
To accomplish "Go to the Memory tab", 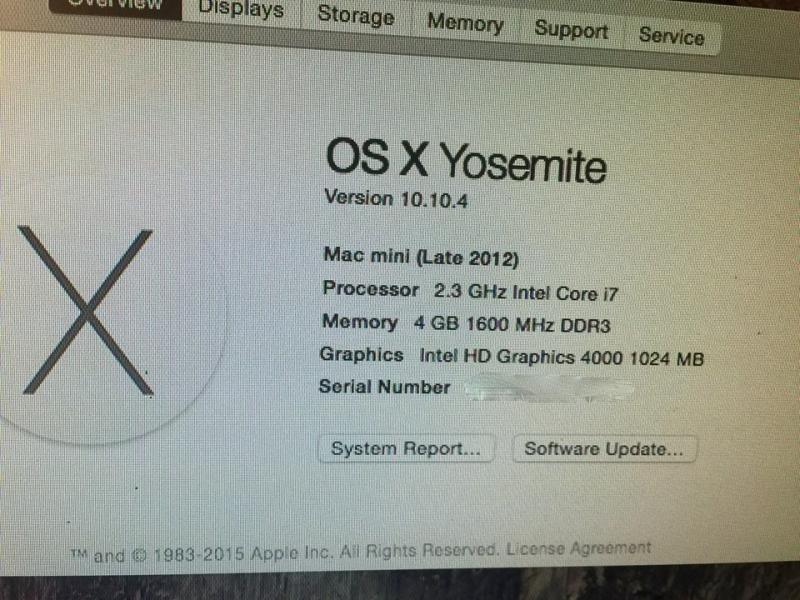I will tap(465, 23).
